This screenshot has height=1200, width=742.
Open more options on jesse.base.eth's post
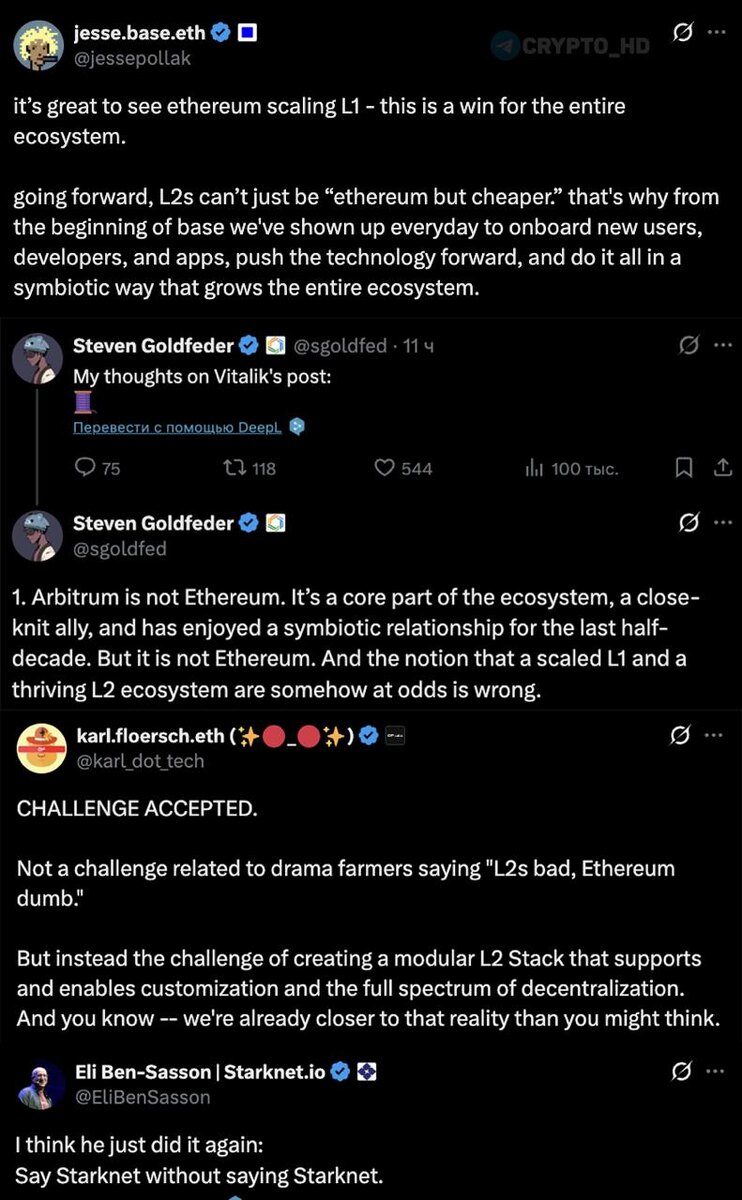click(716, 33)
